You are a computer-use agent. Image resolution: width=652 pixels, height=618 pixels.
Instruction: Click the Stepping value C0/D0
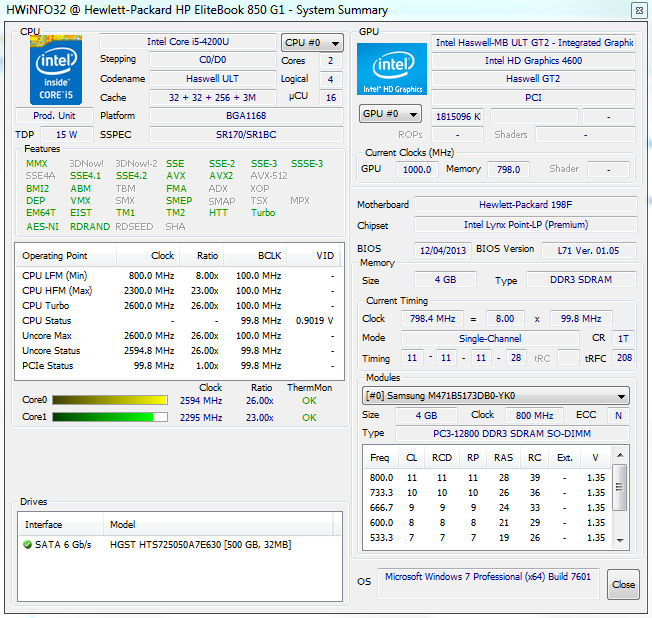click(212, 60)
